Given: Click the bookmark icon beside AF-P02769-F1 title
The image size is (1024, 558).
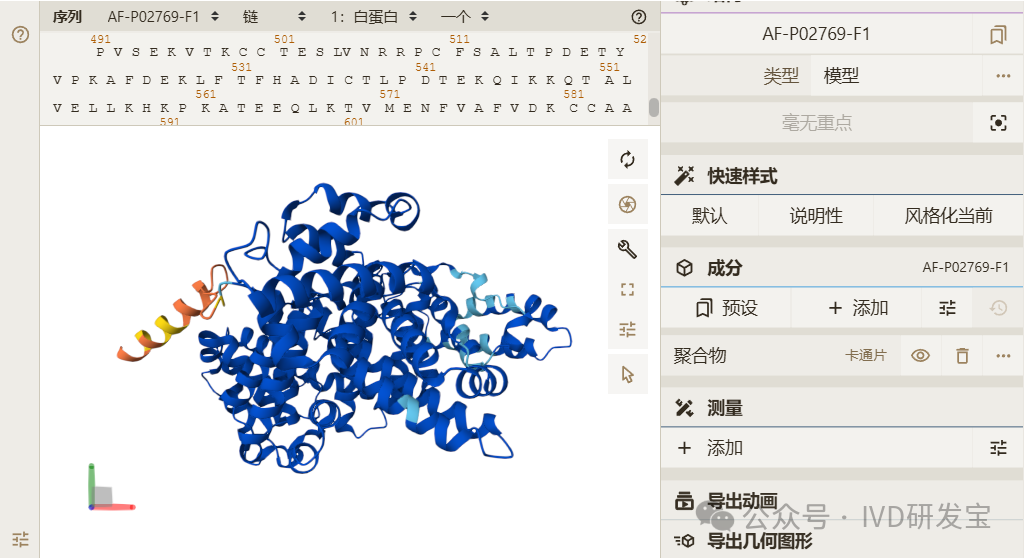Looking at the screenshot, I should (x=997, y=35).
